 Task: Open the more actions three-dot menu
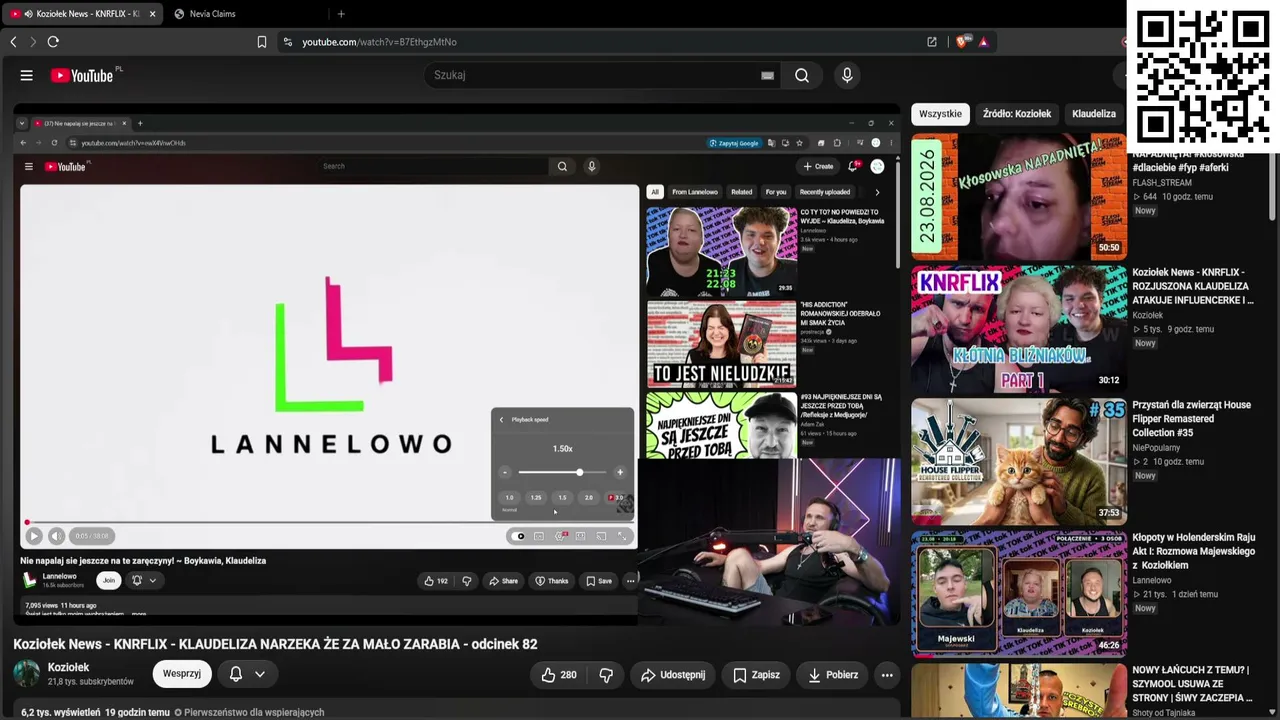887,675
